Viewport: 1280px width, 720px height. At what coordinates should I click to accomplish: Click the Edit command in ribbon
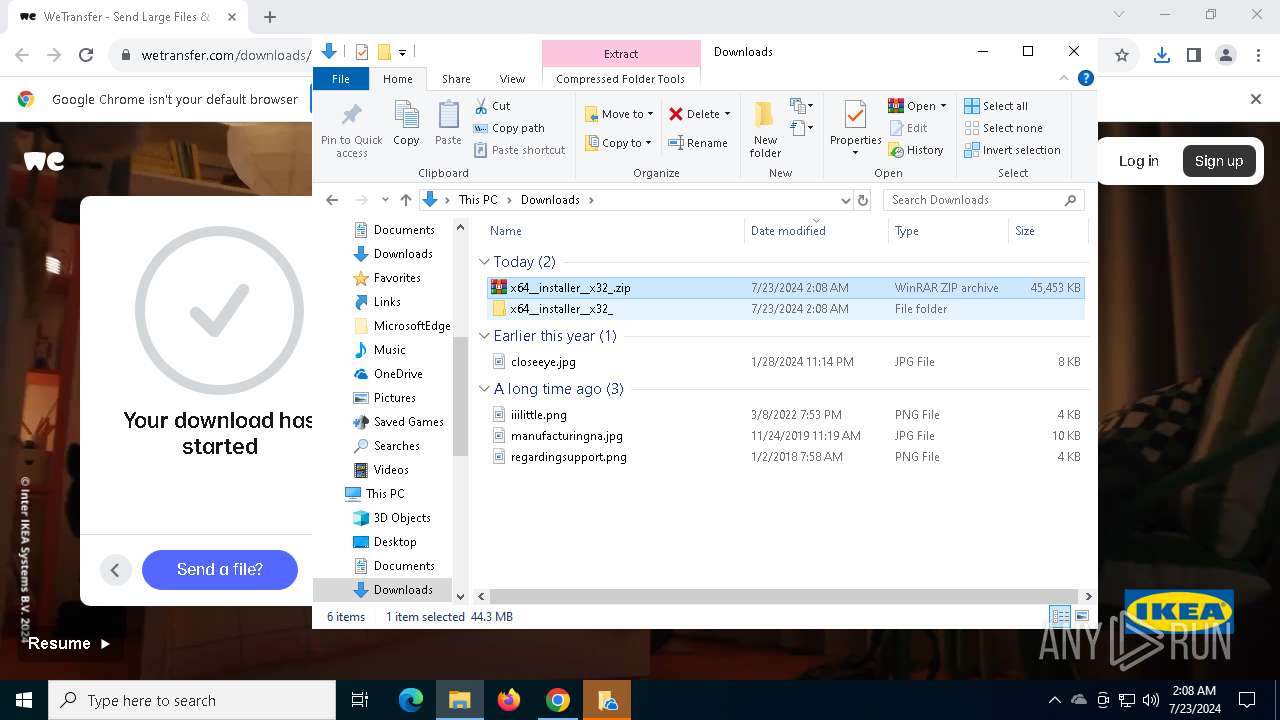coord(908,128)
